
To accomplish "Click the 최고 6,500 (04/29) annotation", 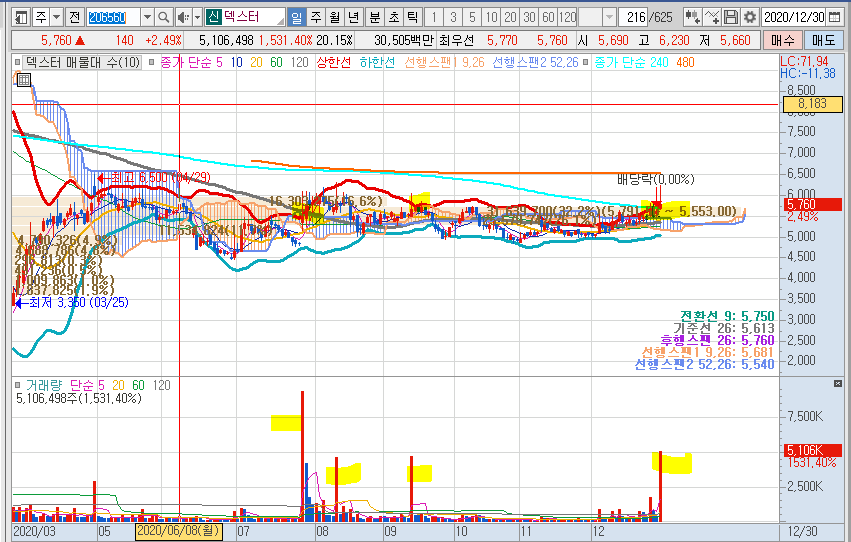I will (154, 177).
